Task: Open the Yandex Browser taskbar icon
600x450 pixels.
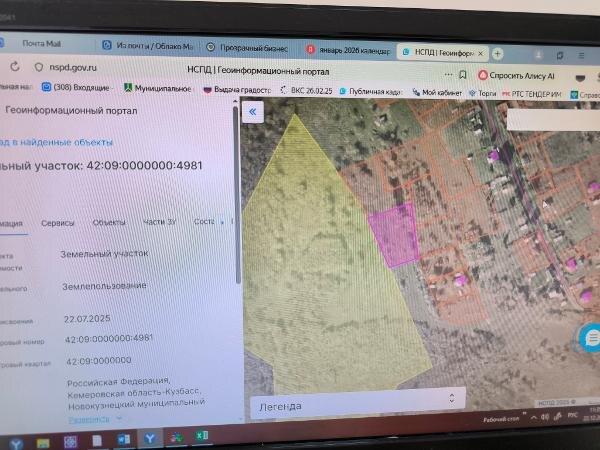Action: click(x=150, y=439)
